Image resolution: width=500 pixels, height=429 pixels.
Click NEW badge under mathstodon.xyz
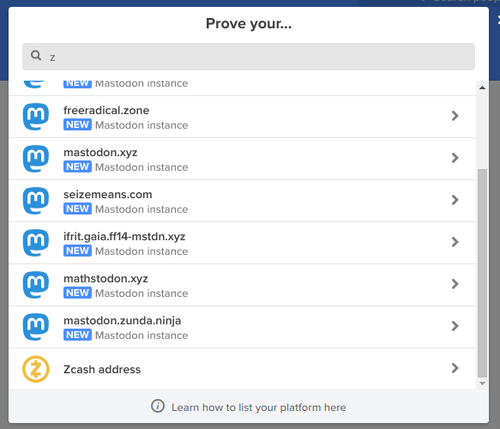click(x=77, y=293)
